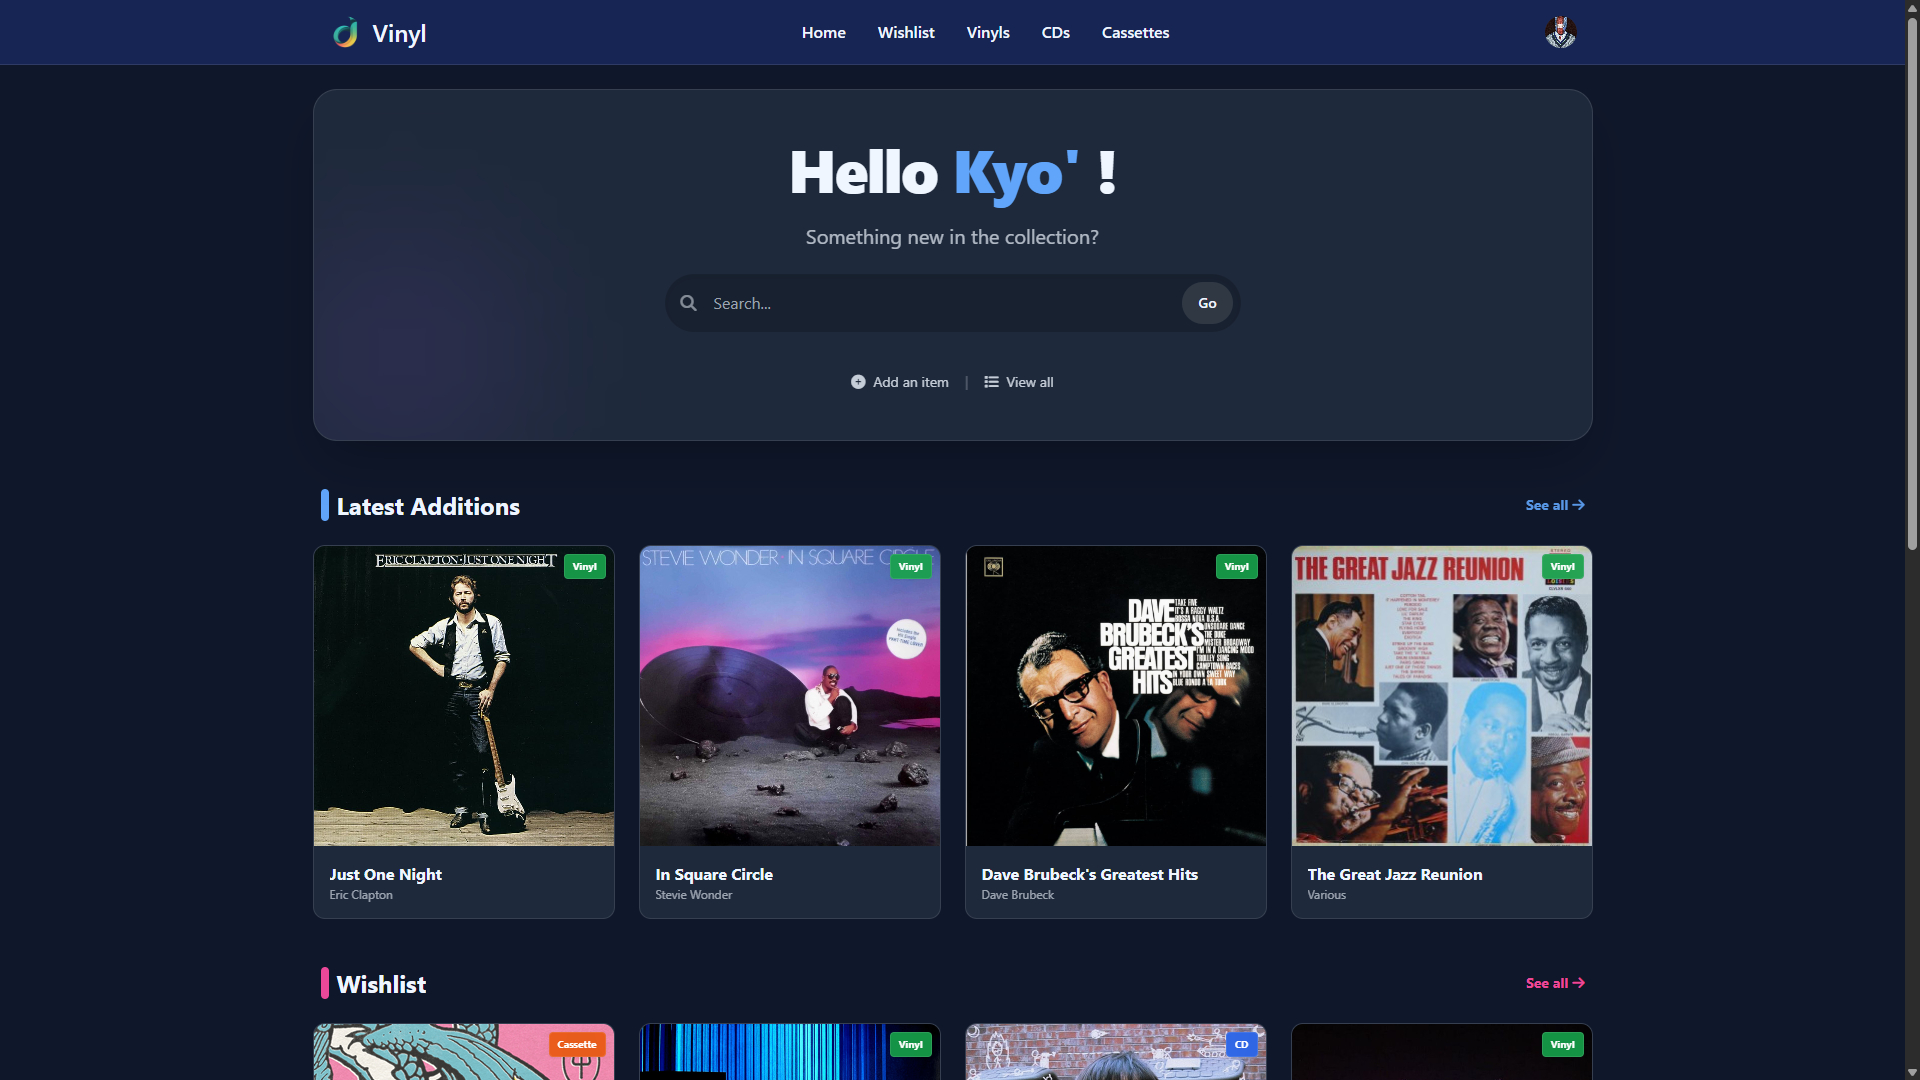1920x1080 pixels.
Task: Click the Dave Brubeck's Greatest Hits title
Action: click(1090, 874)
